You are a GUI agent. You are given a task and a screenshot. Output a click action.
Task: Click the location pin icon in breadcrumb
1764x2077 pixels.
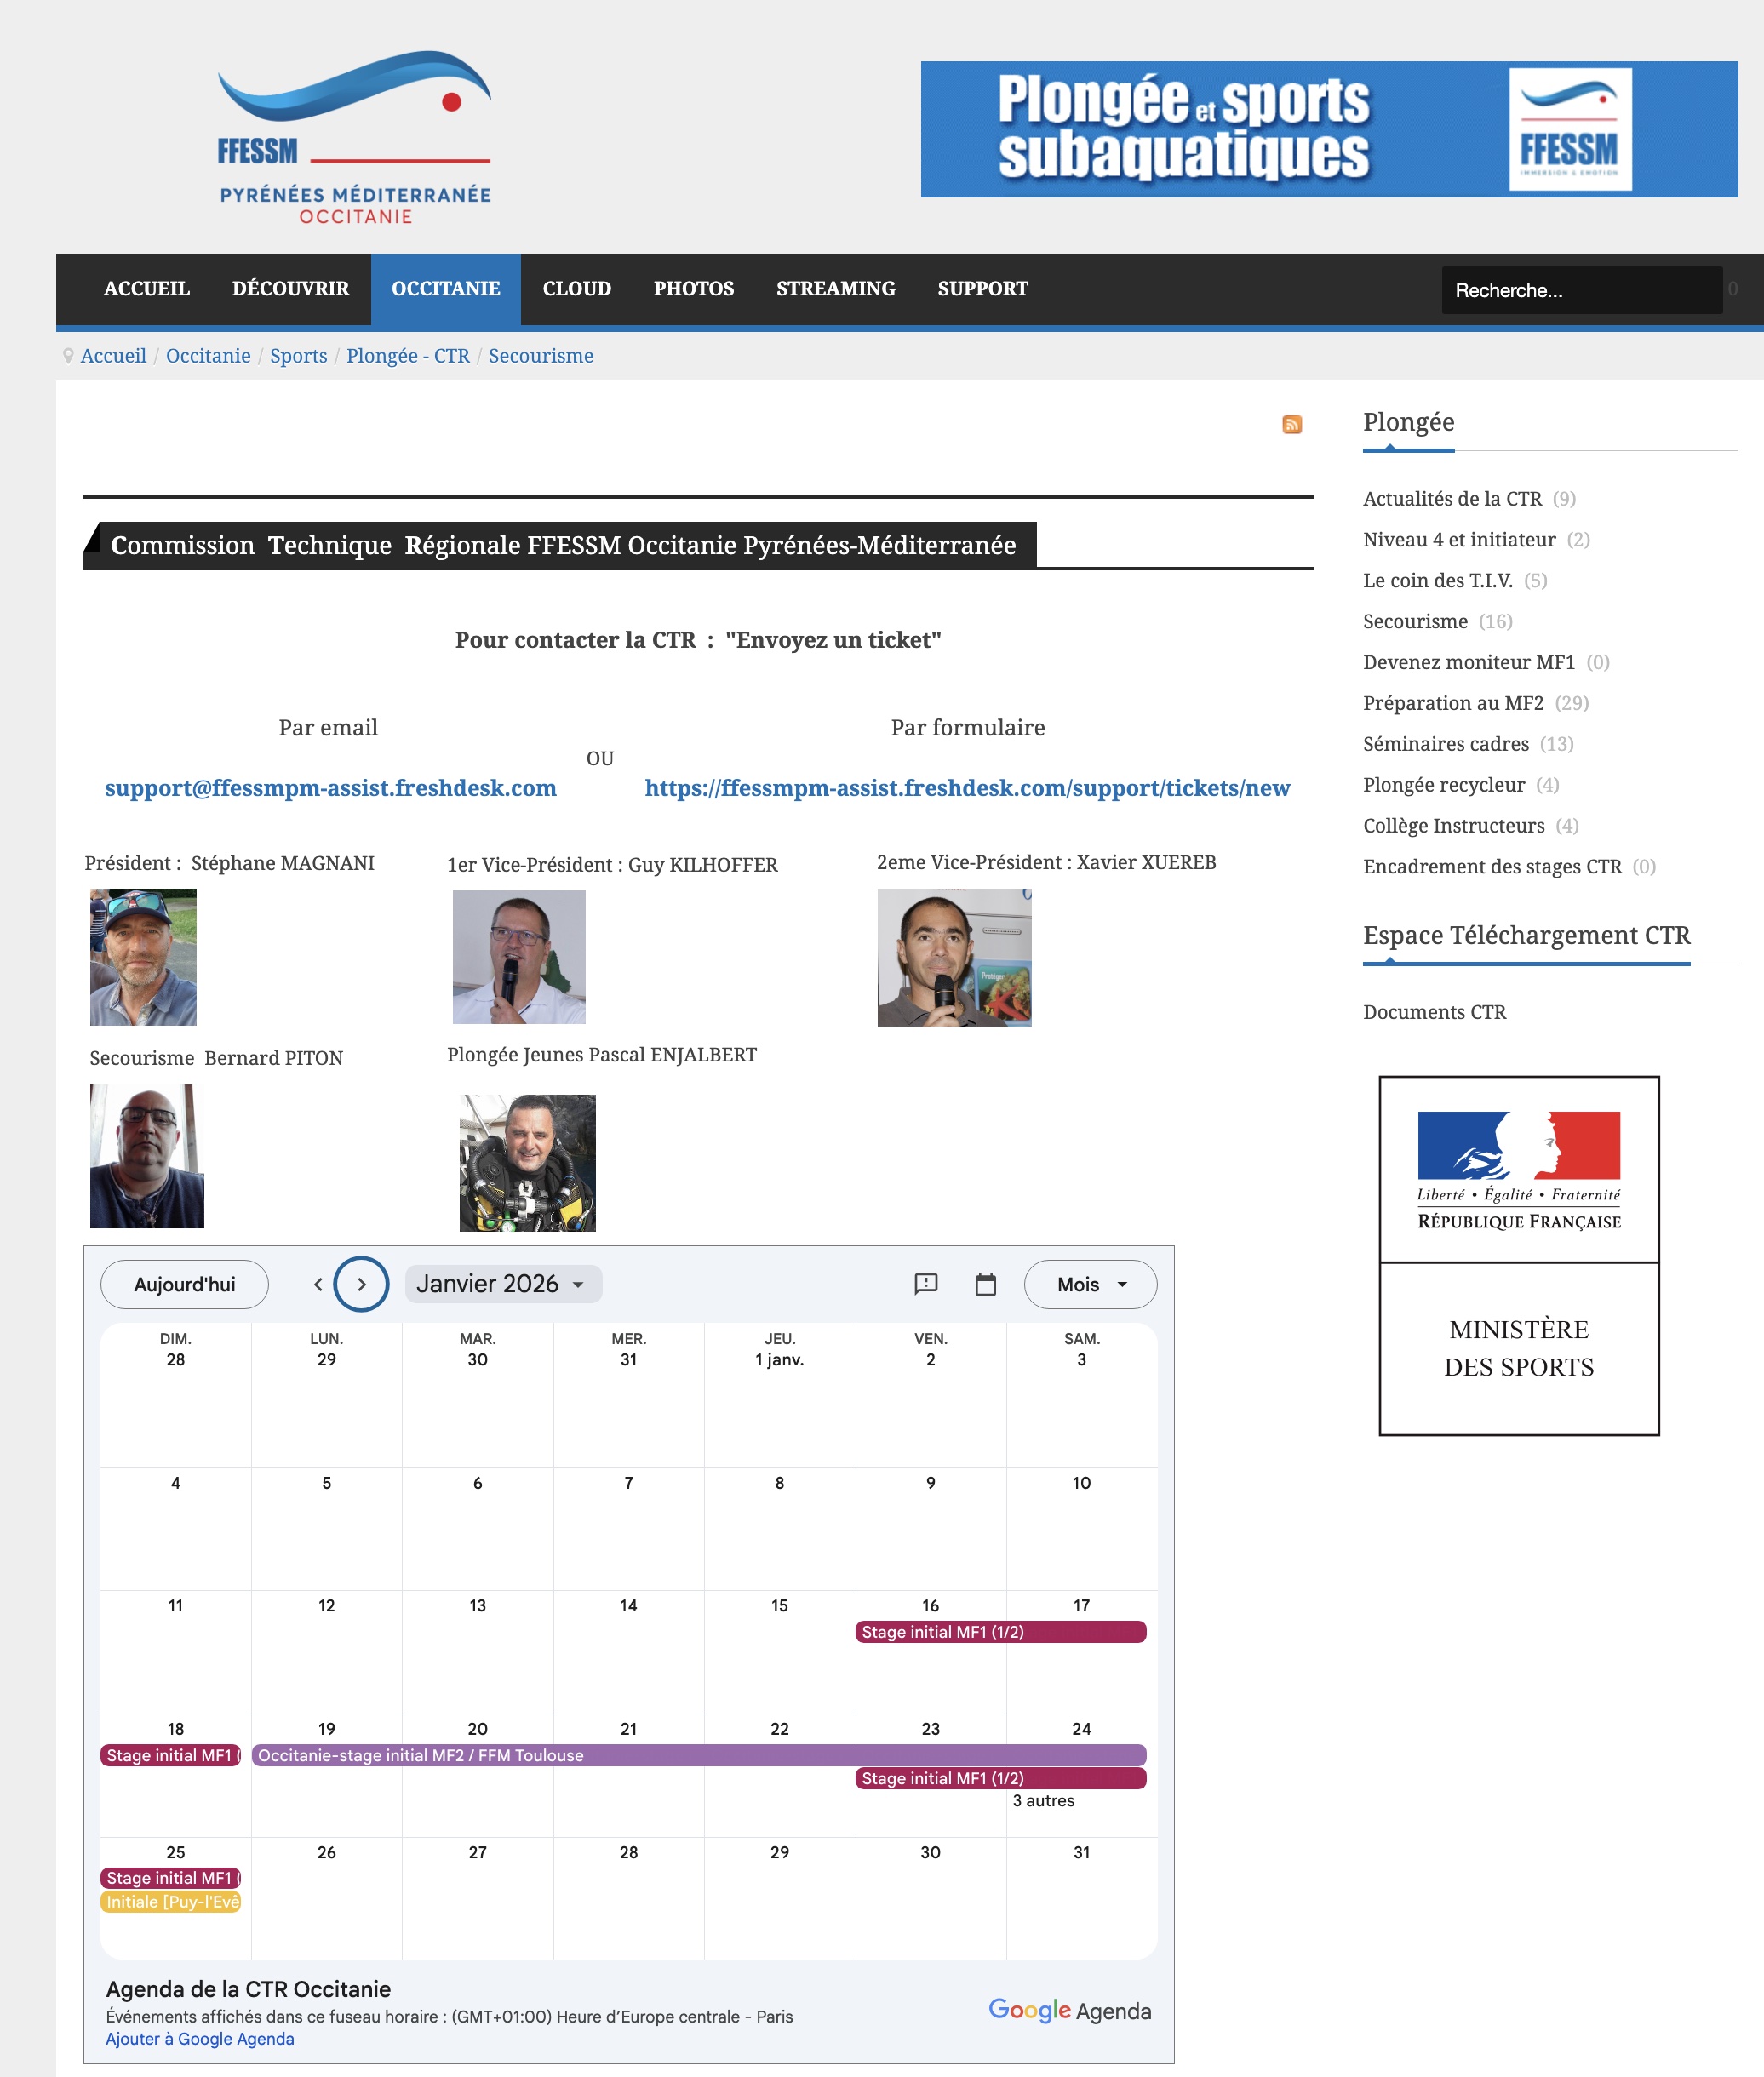pyautogui.click(x=68, y=356)
